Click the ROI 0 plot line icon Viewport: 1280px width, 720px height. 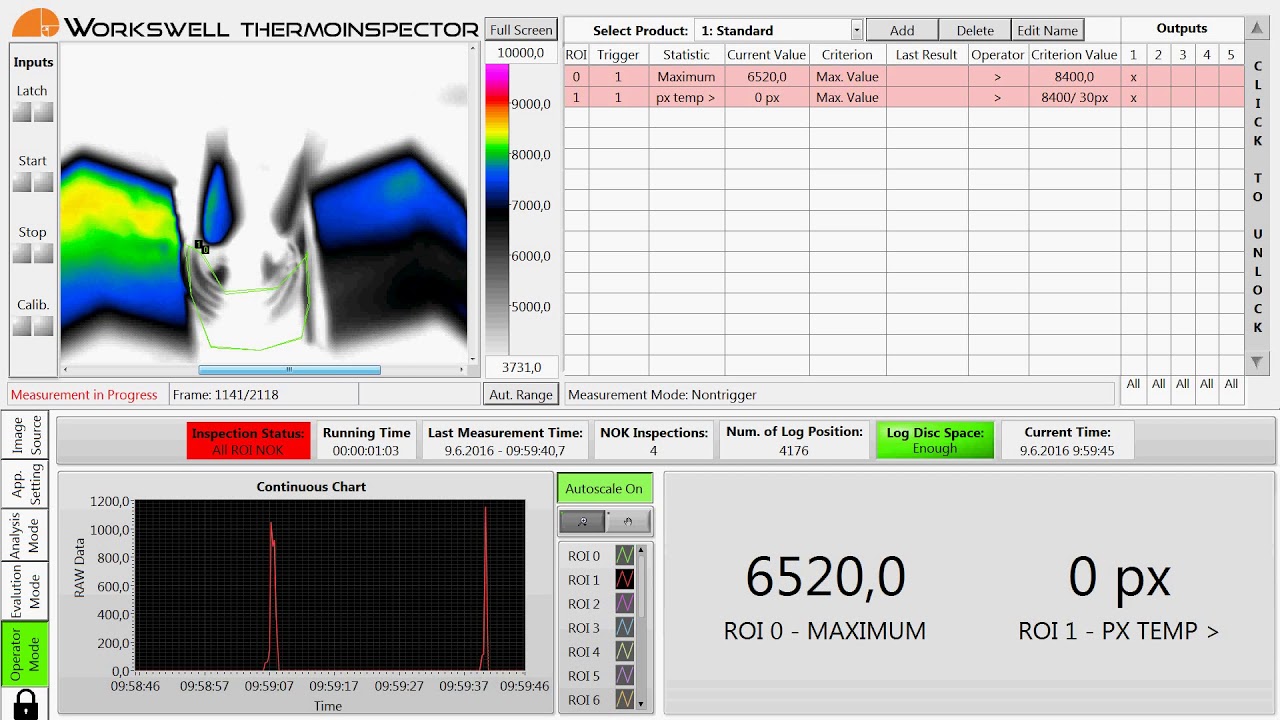(x=625, y=556)
